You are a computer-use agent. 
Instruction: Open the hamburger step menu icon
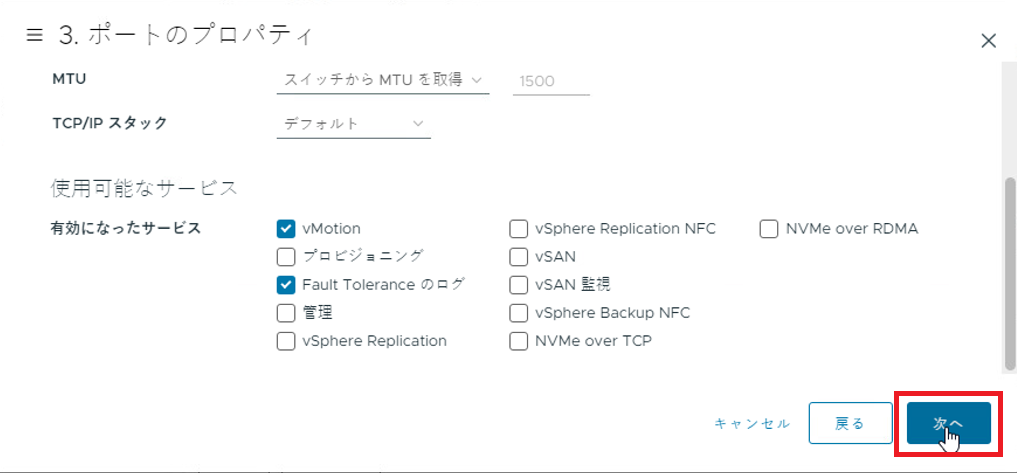[35, 36]
